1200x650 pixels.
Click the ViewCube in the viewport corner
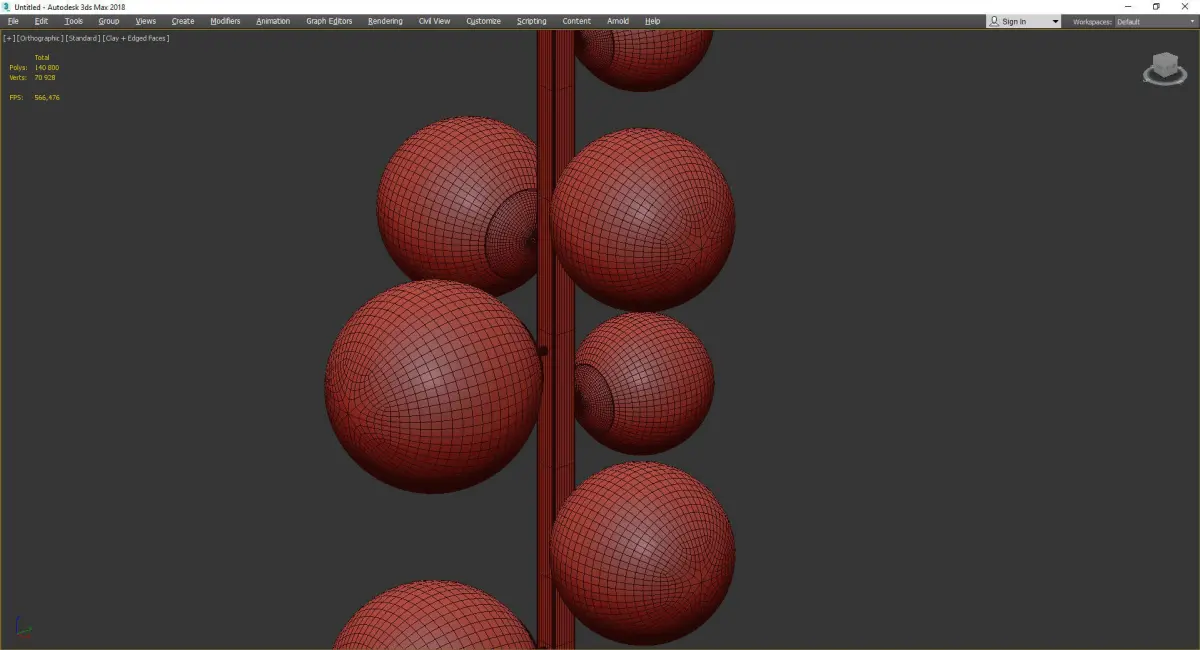1163,67
